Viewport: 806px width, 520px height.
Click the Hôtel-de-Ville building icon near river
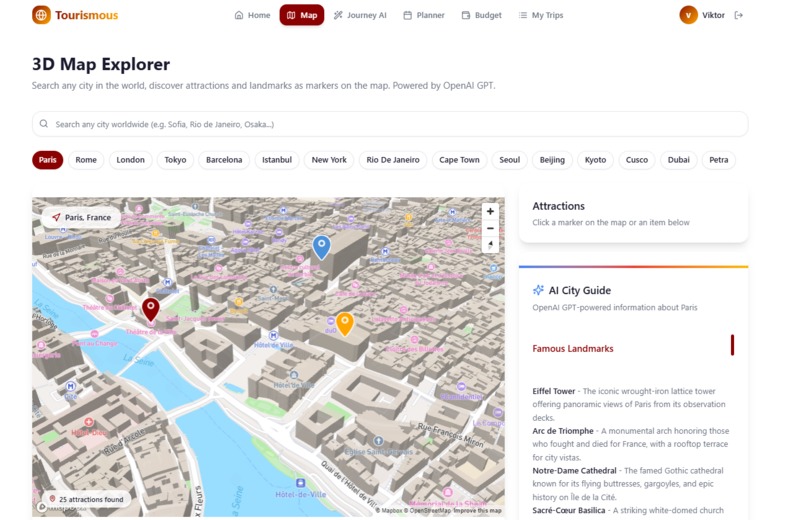pos(300,483)
